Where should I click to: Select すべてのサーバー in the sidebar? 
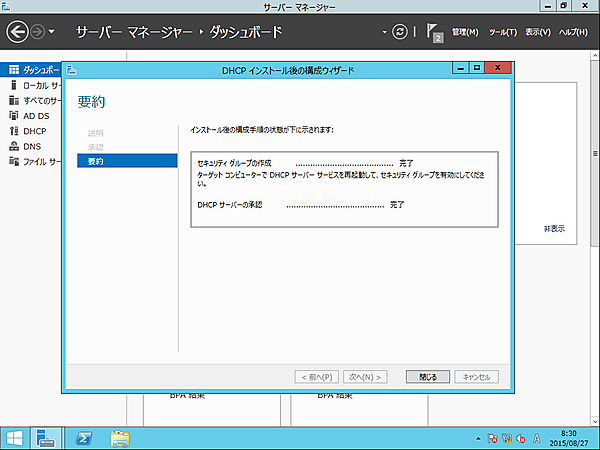(x=31, y=100)
